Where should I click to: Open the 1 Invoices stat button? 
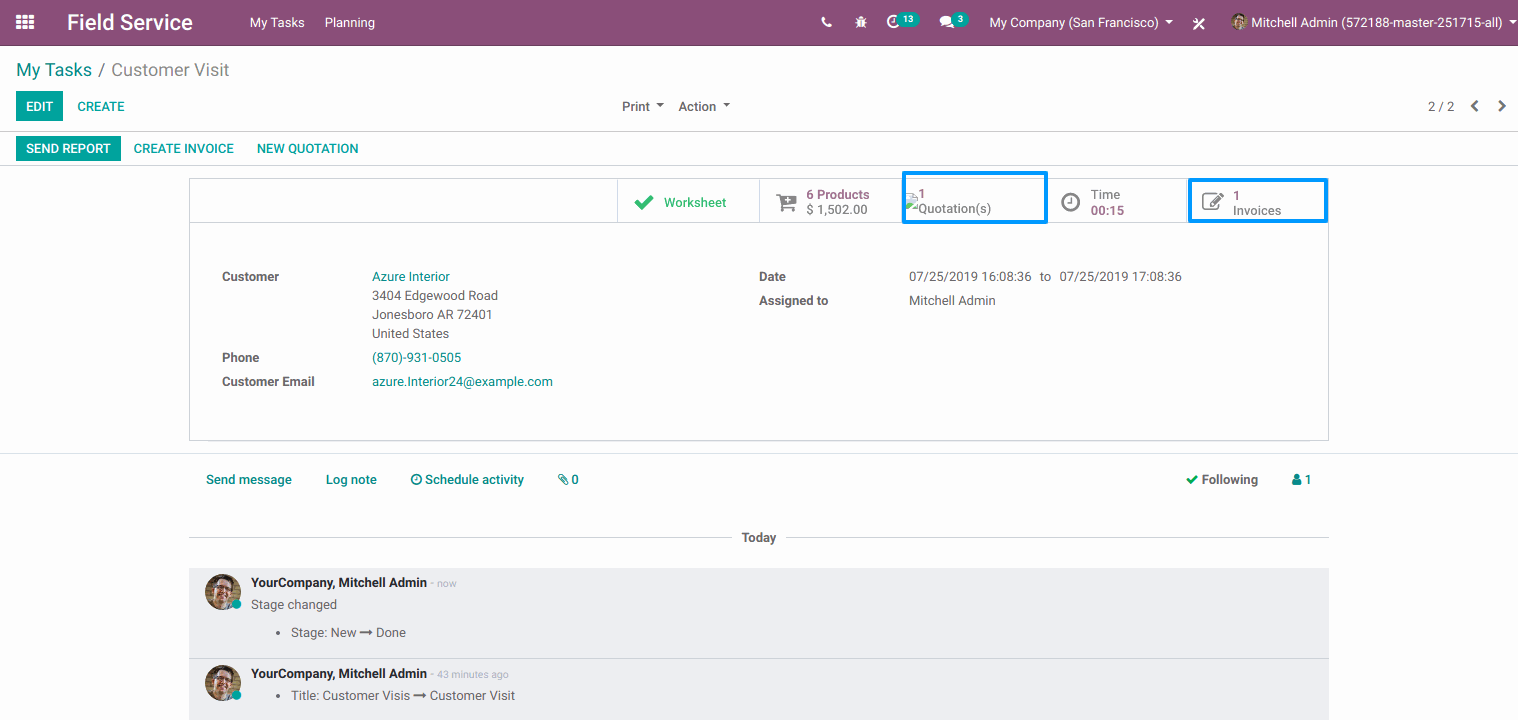(1257, 202)
